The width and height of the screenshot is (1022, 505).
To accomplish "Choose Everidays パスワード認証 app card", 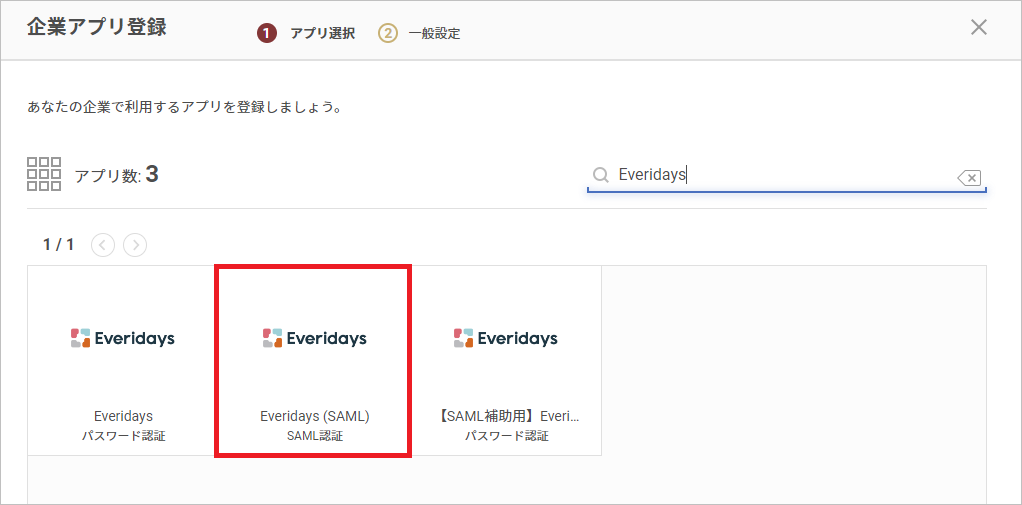I will 123,360.
